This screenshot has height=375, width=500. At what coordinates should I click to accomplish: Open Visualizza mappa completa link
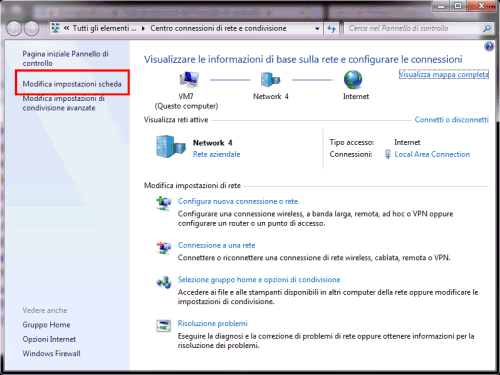click(444, 74)
